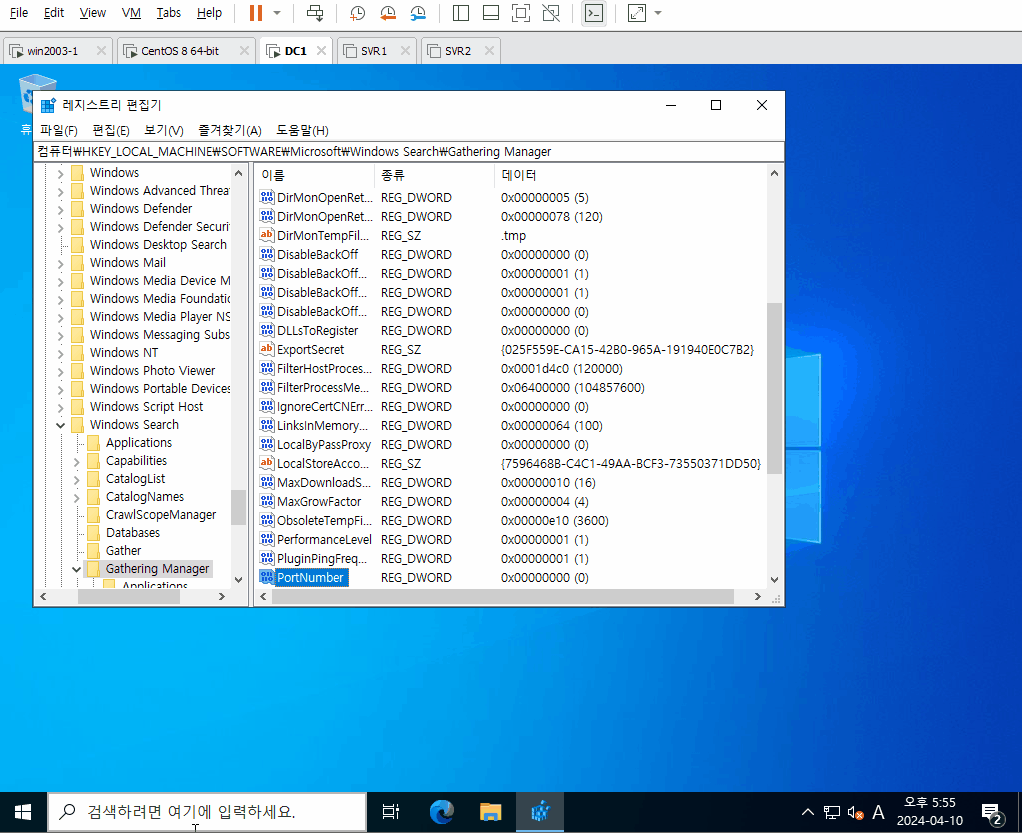1022x833 pixels.
Task: Open the notification center icon
Action: [x=992, y=812]
